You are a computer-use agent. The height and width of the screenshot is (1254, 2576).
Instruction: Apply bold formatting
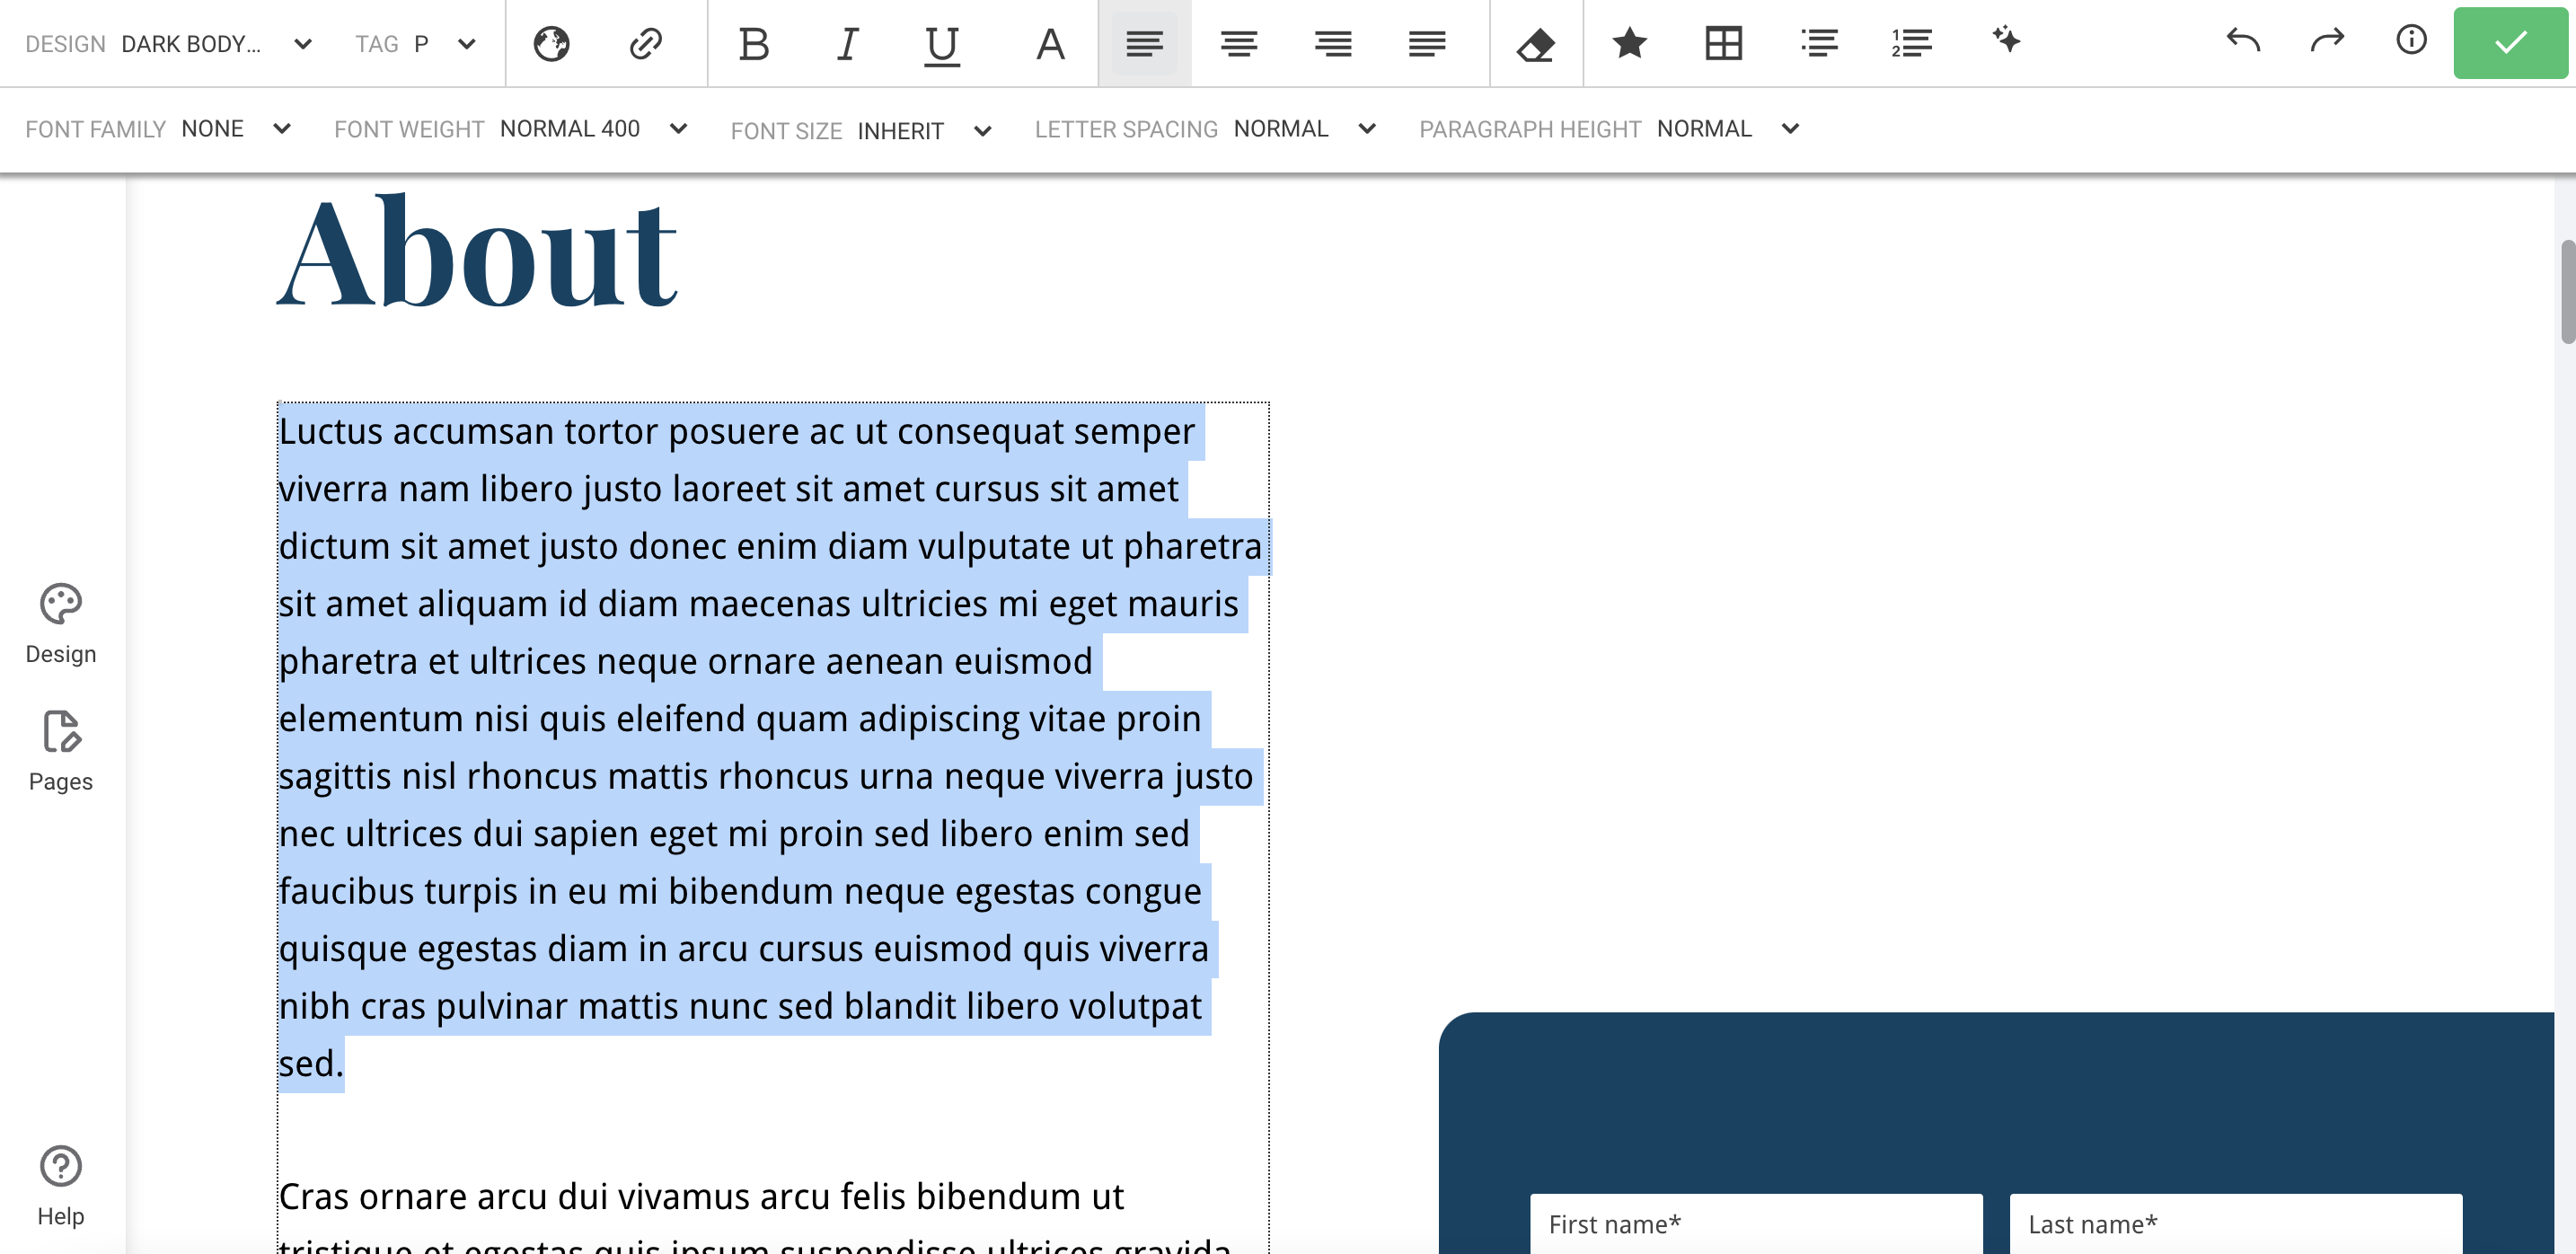[754, 43]
